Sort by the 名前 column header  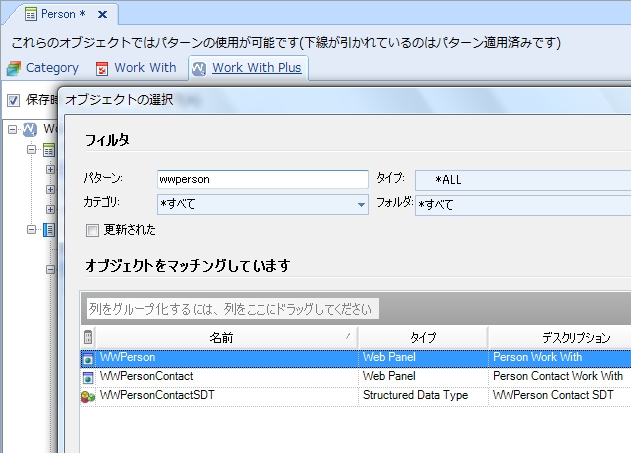tap(221, 338)
